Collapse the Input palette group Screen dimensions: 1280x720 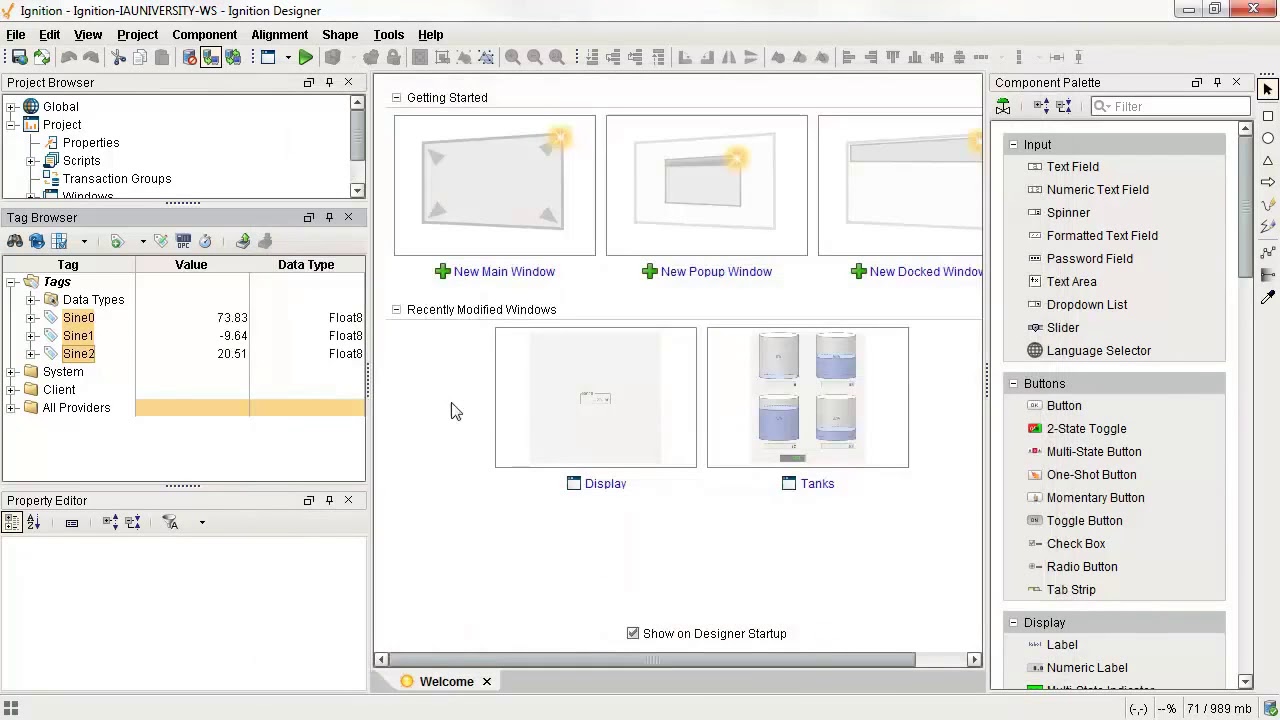click(1013, 144)
